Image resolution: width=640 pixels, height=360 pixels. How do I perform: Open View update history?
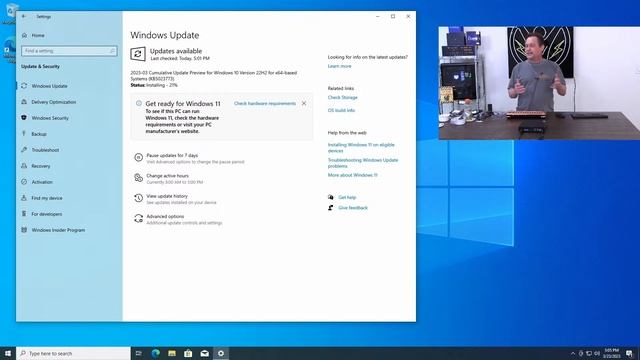167,196
